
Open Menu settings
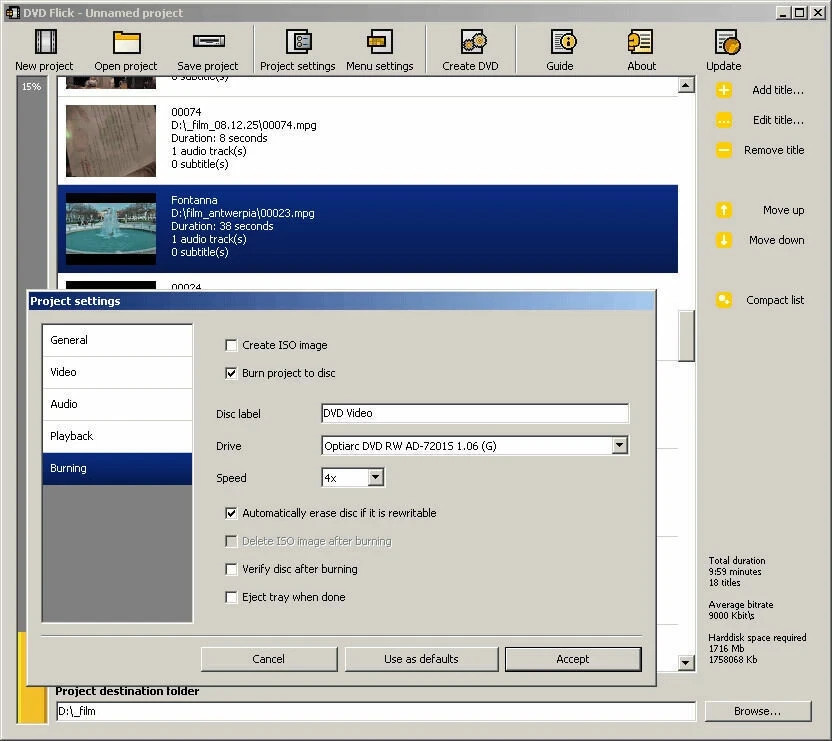379,48
